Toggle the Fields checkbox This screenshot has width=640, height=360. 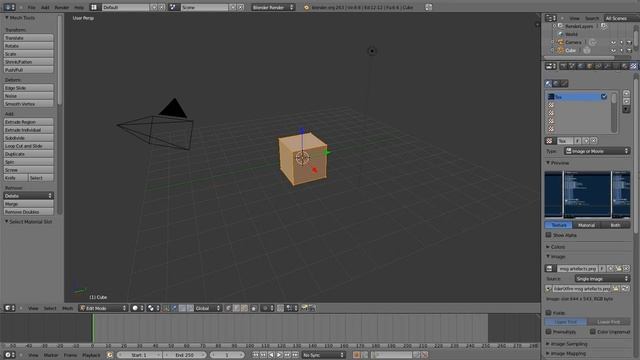tap(548, 313)
